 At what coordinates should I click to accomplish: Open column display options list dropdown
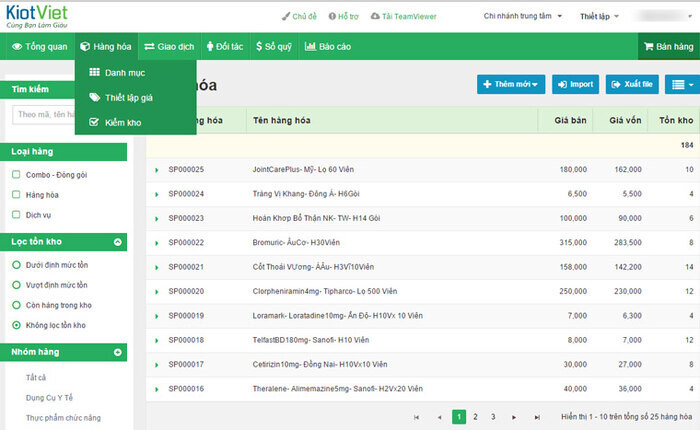coord(681,85)
